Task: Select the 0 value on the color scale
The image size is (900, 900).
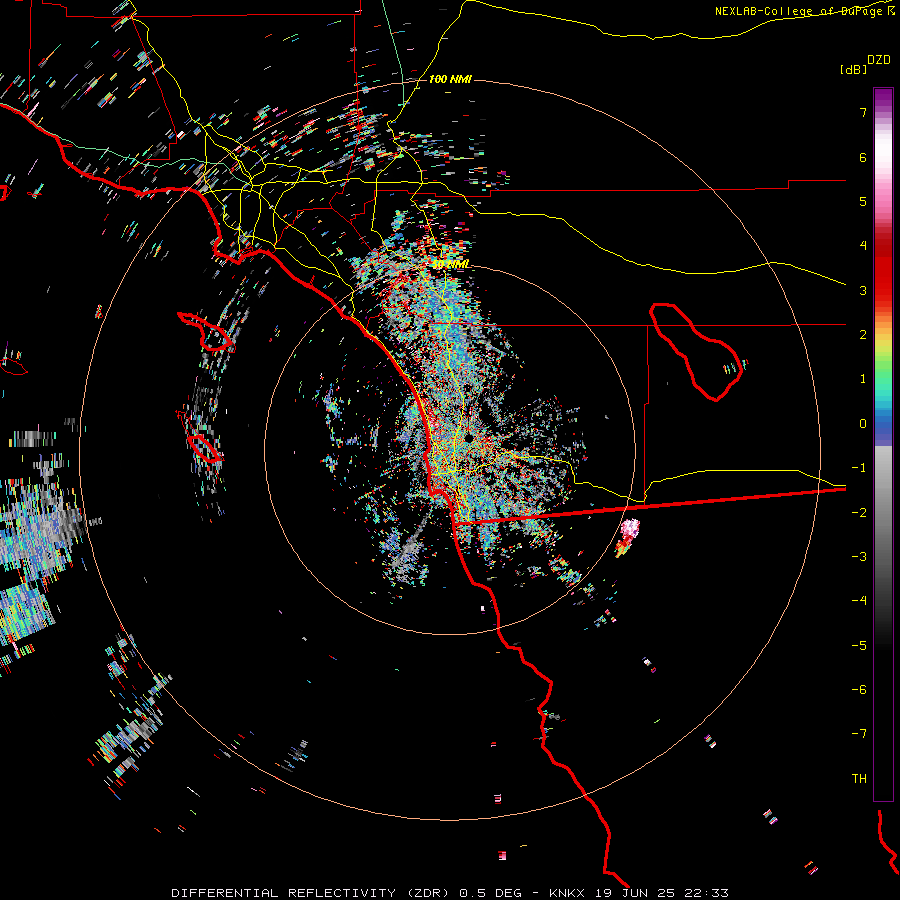Action: pyautogui.click(x=863, y=424)
